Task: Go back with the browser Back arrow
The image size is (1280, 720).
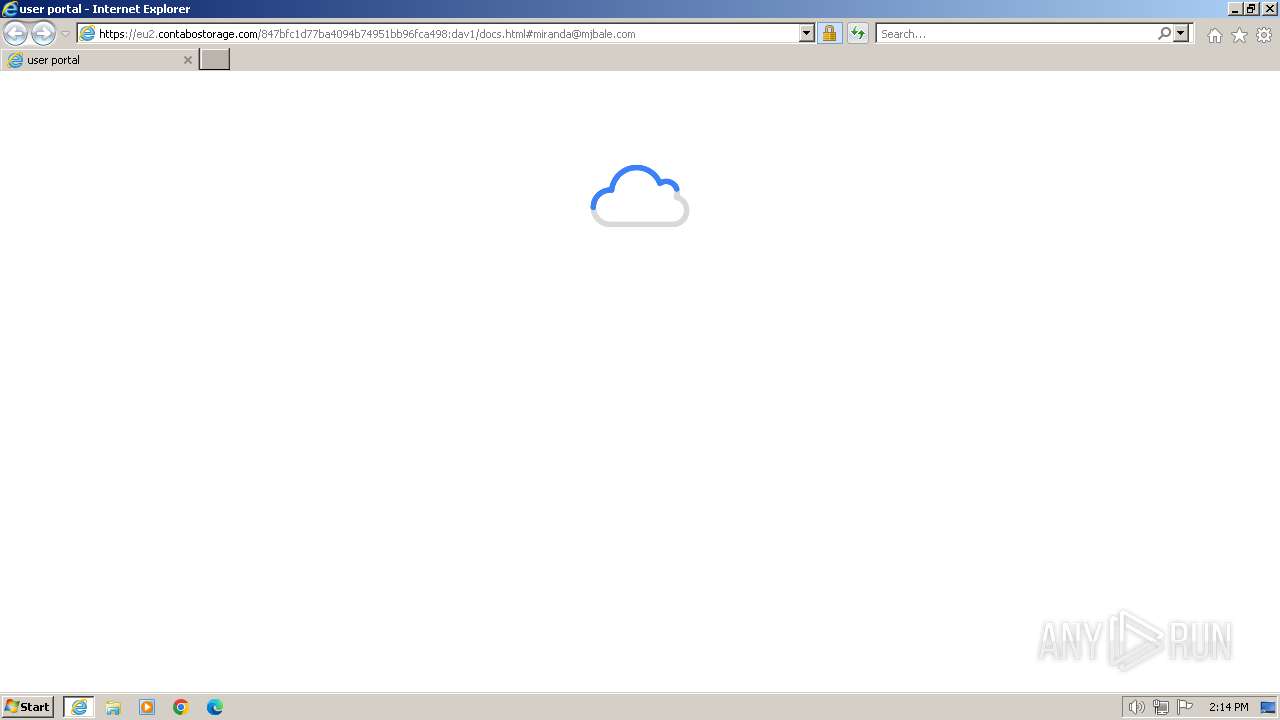Action: (x=15, y=34)
